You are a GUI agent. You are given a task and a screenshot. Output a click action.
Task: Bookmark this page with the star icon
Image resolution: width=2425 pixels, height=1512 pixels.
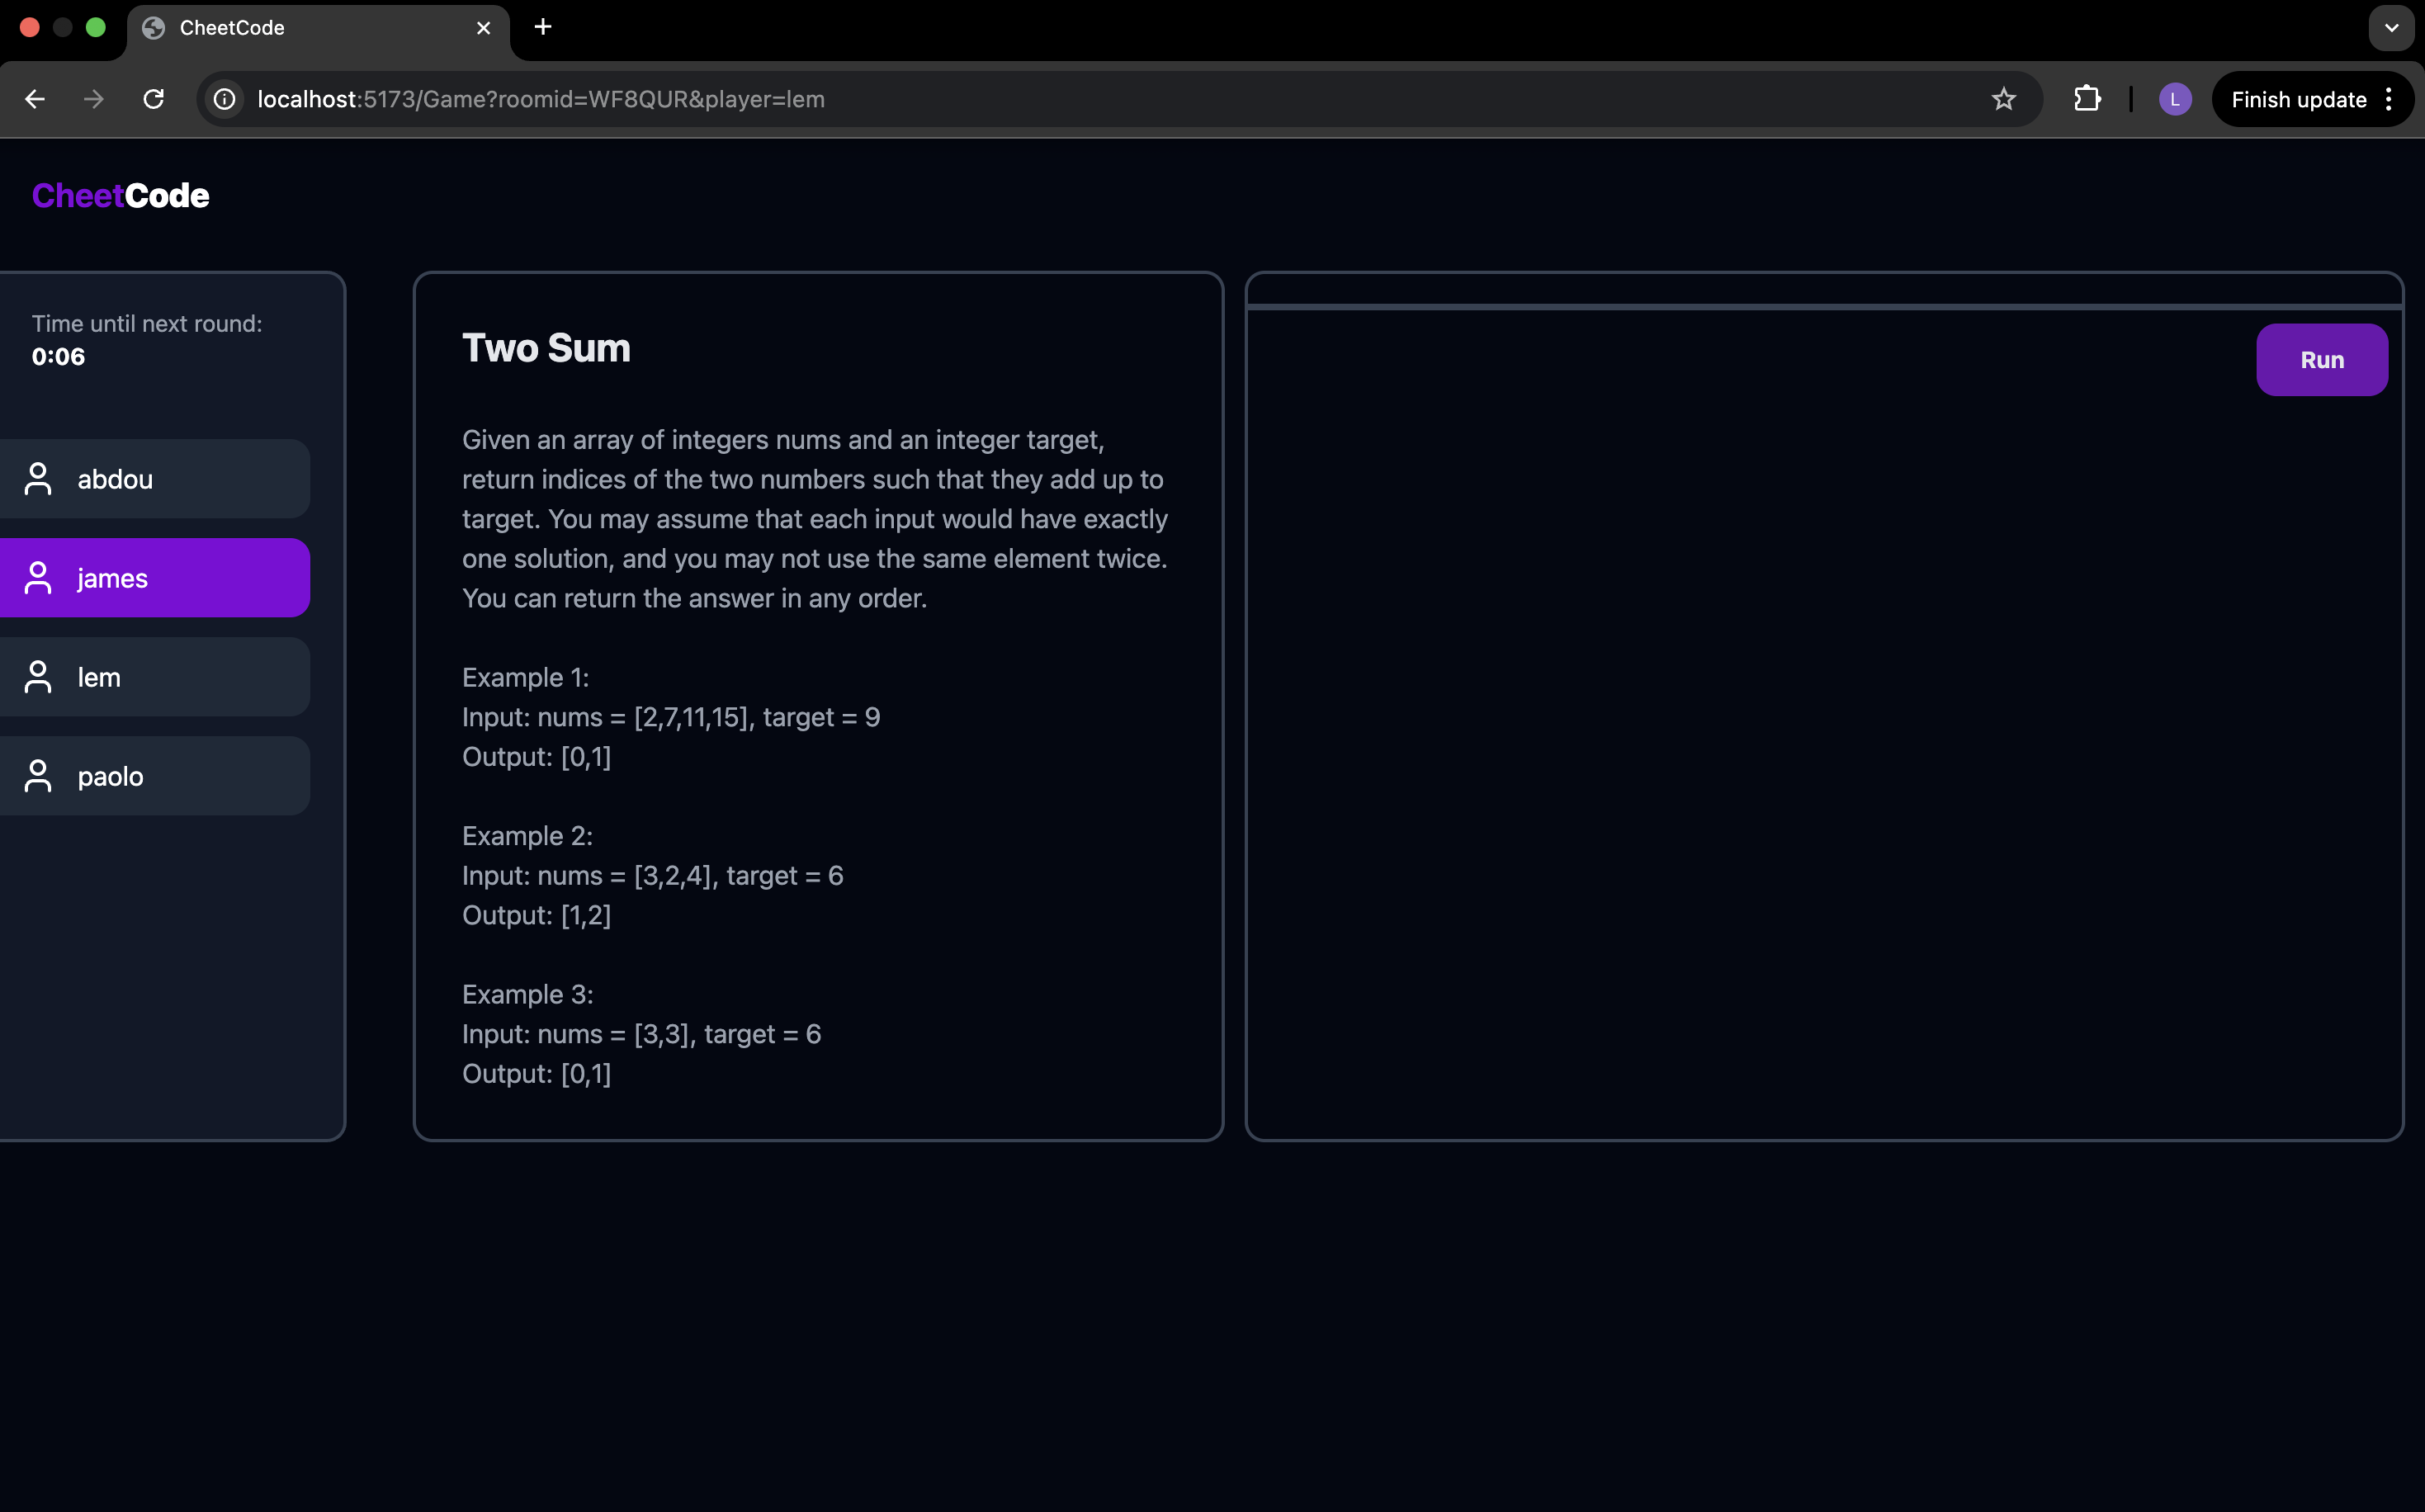pos(2003,99)
